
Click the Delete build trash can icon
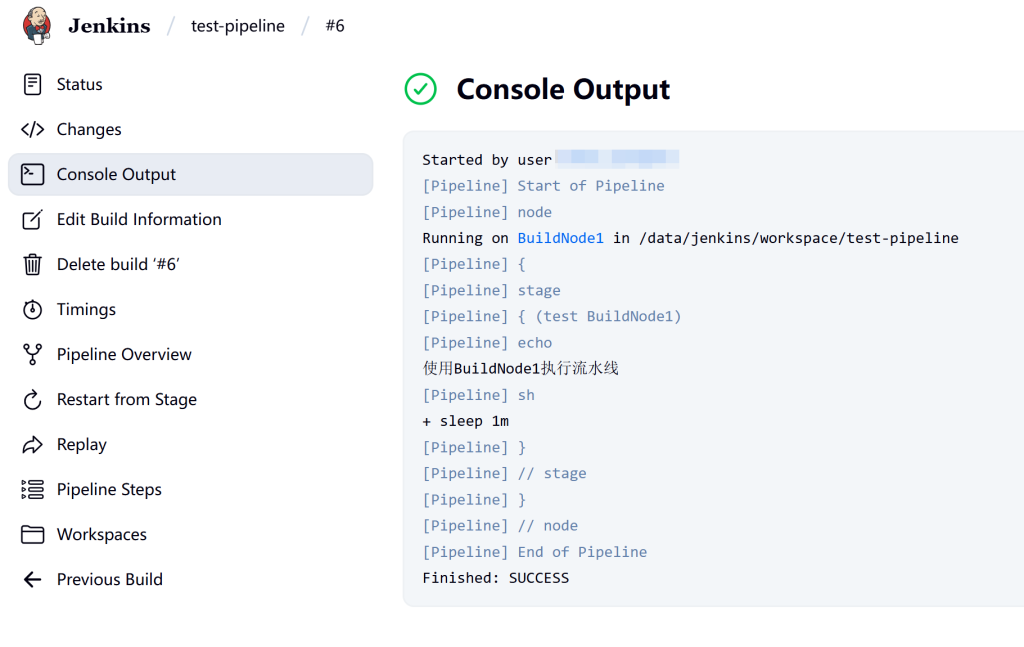click(33, 265)
